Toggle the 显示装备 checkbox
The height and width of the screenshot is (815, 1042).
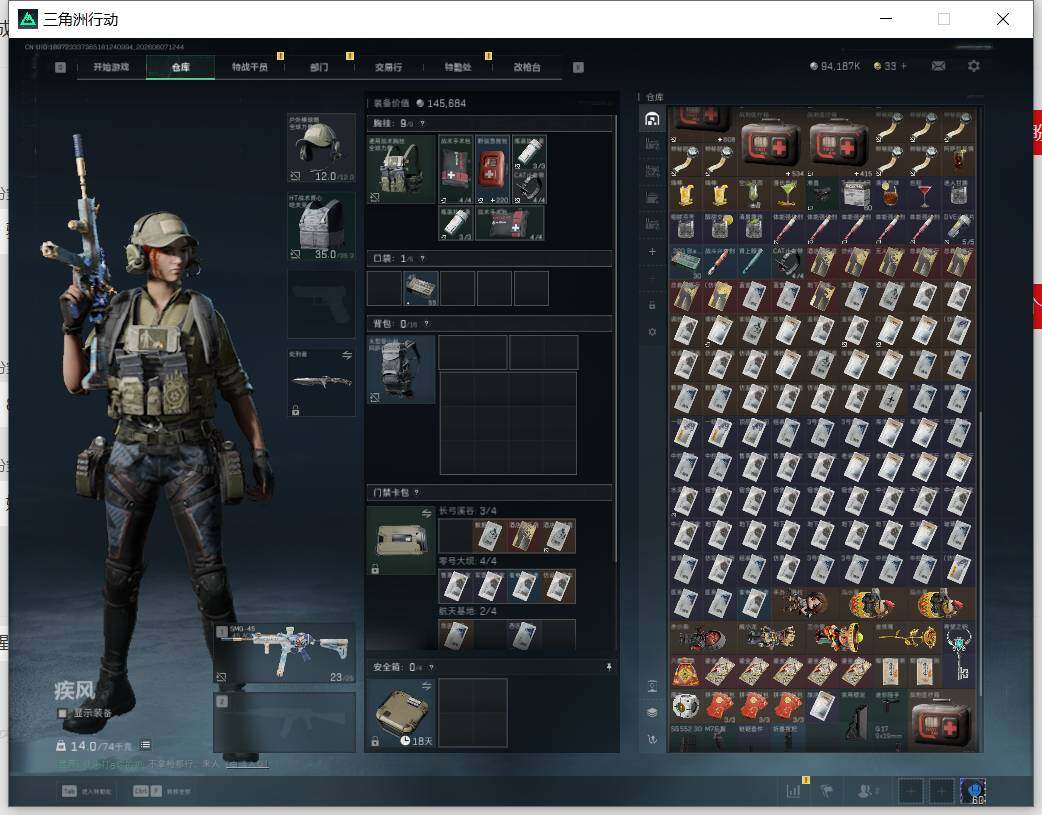(62, 713)
